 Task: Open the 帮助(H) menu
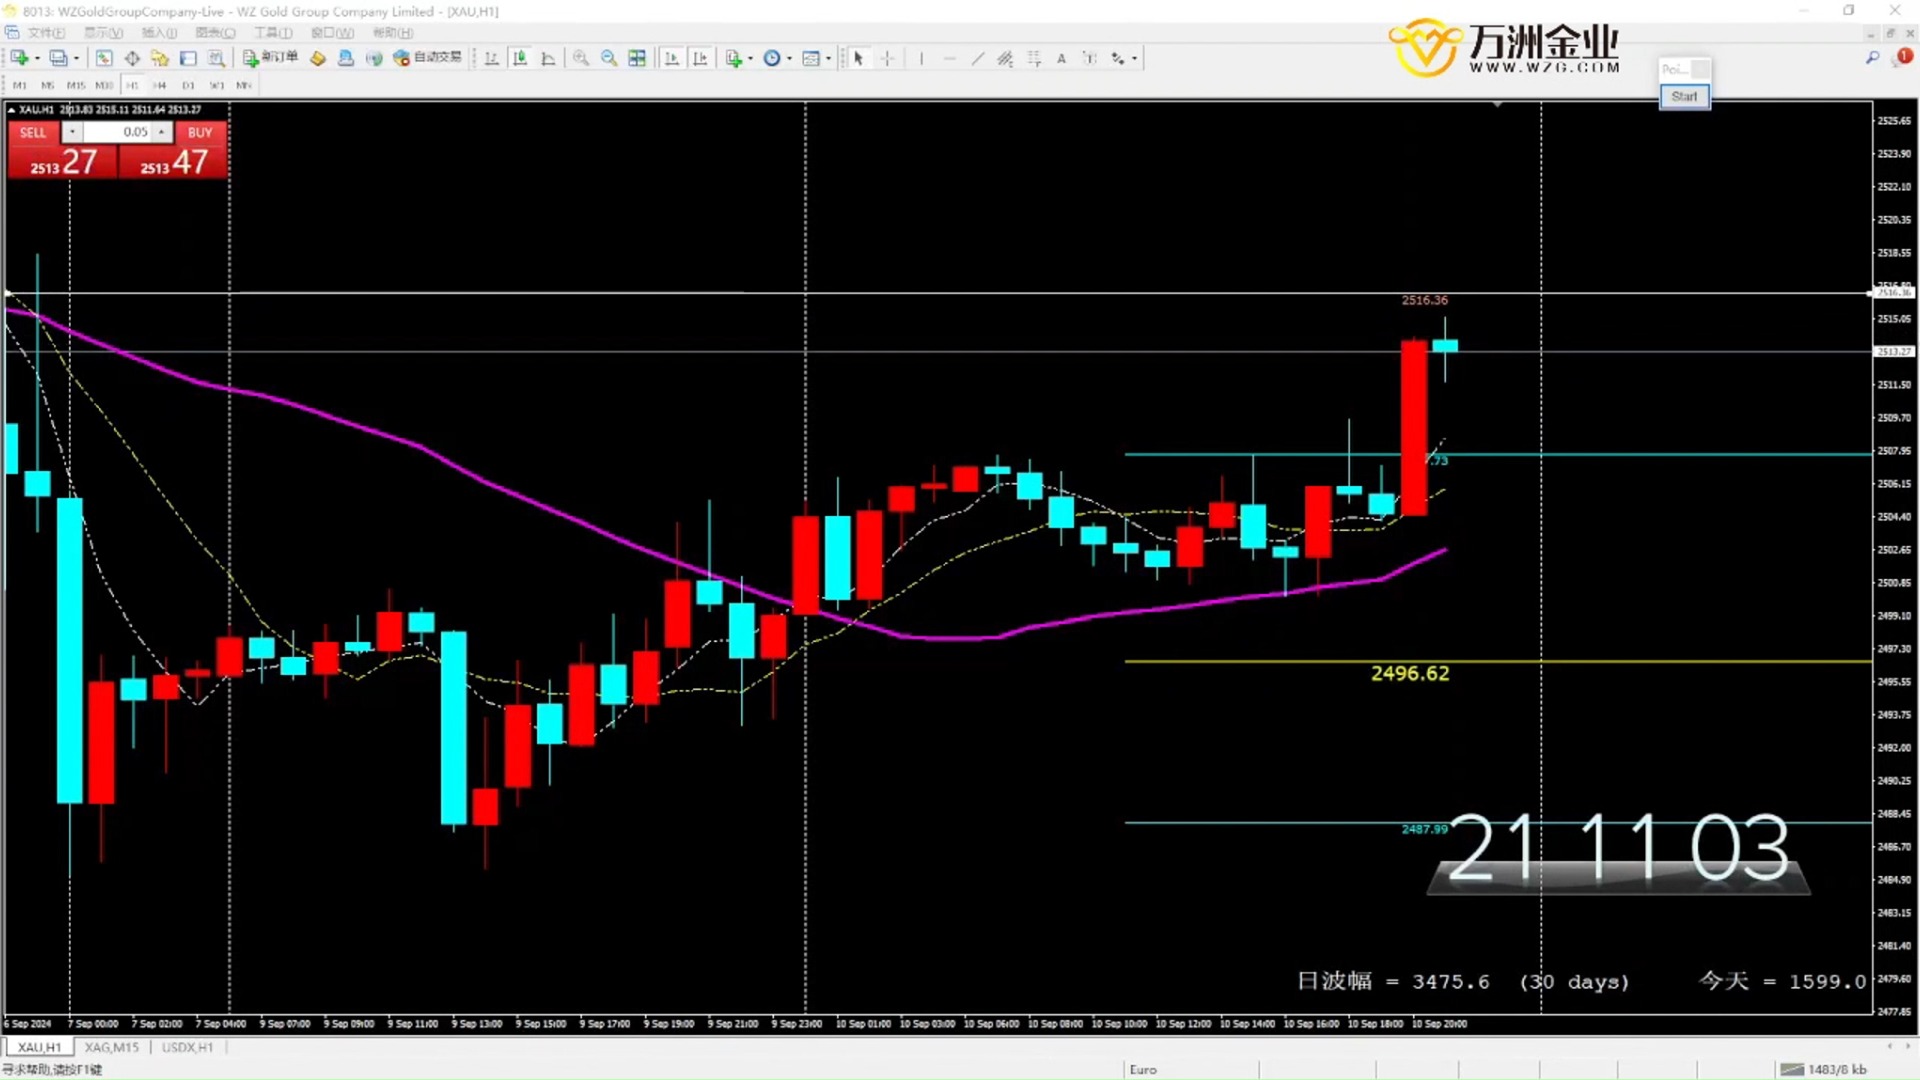(x=393, y=33)
